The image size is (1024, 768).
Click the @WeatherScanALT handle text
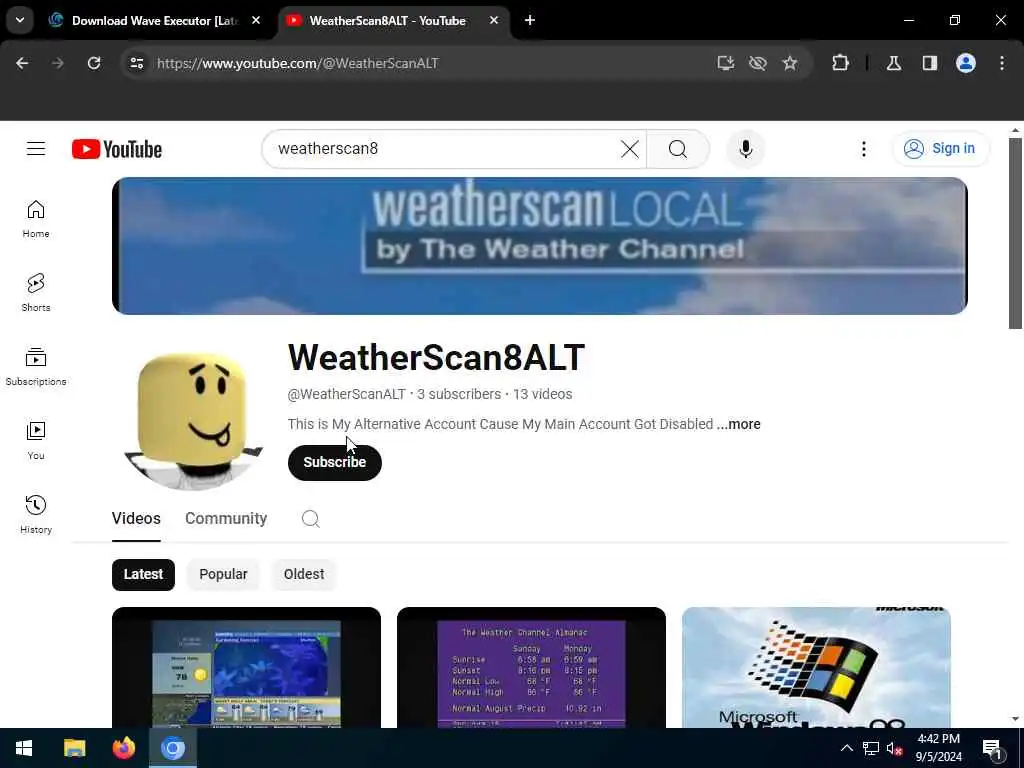tap(347, 394)
